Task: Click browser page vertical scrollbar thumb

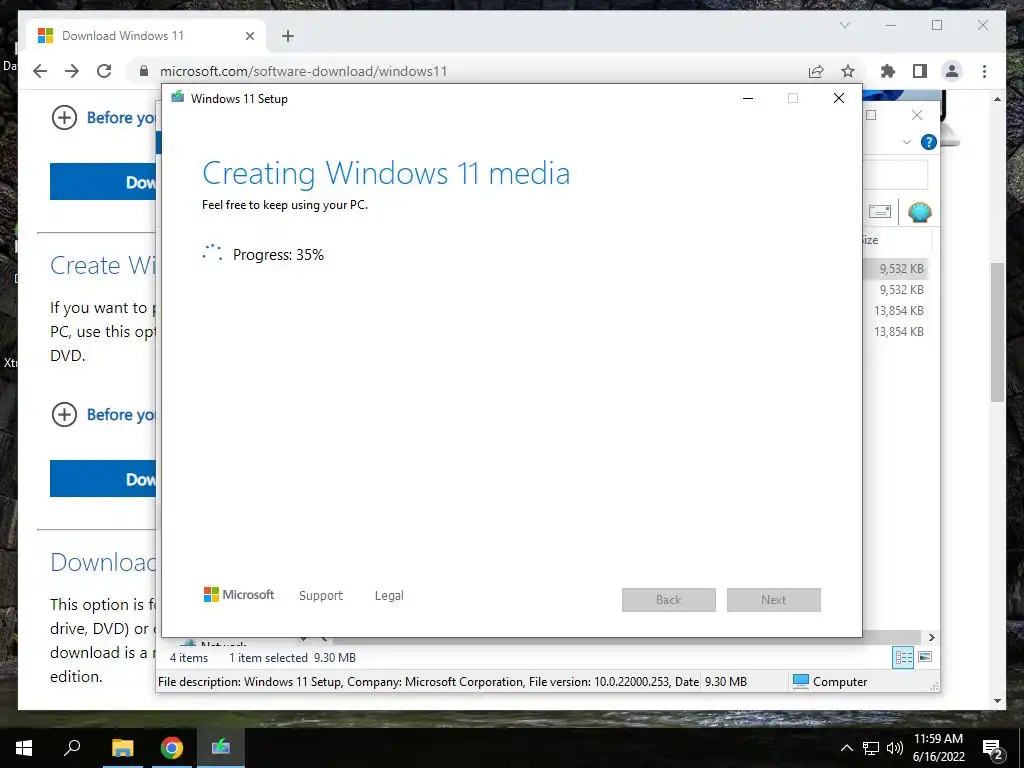Action: tap(997, 332)
